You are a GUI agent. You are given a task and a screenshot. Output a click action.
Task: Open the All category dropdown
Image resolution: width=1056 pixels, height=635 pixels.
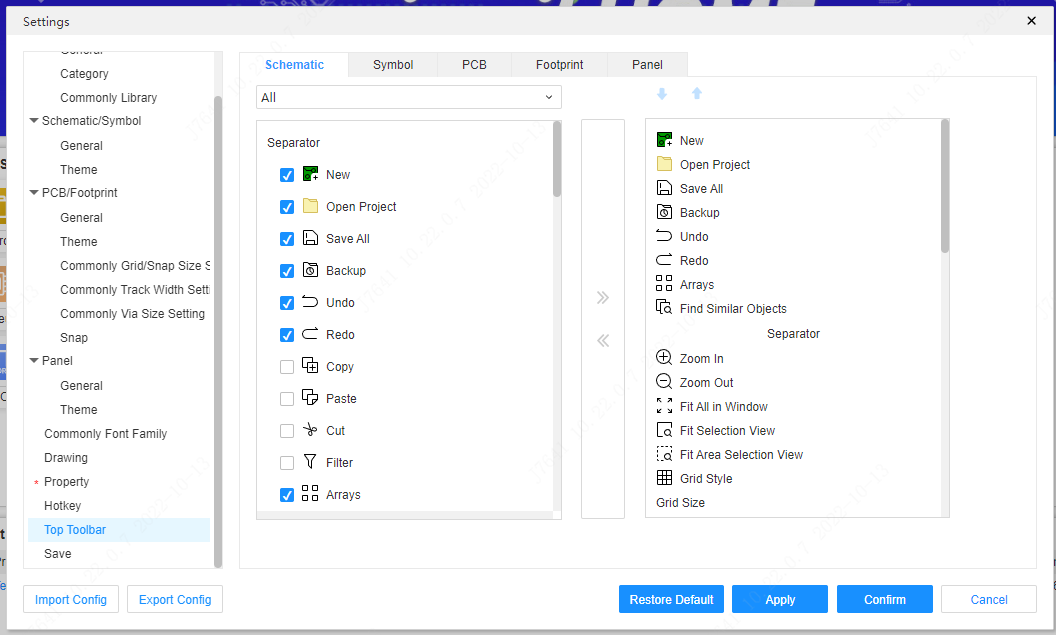[x=408, y=96]
